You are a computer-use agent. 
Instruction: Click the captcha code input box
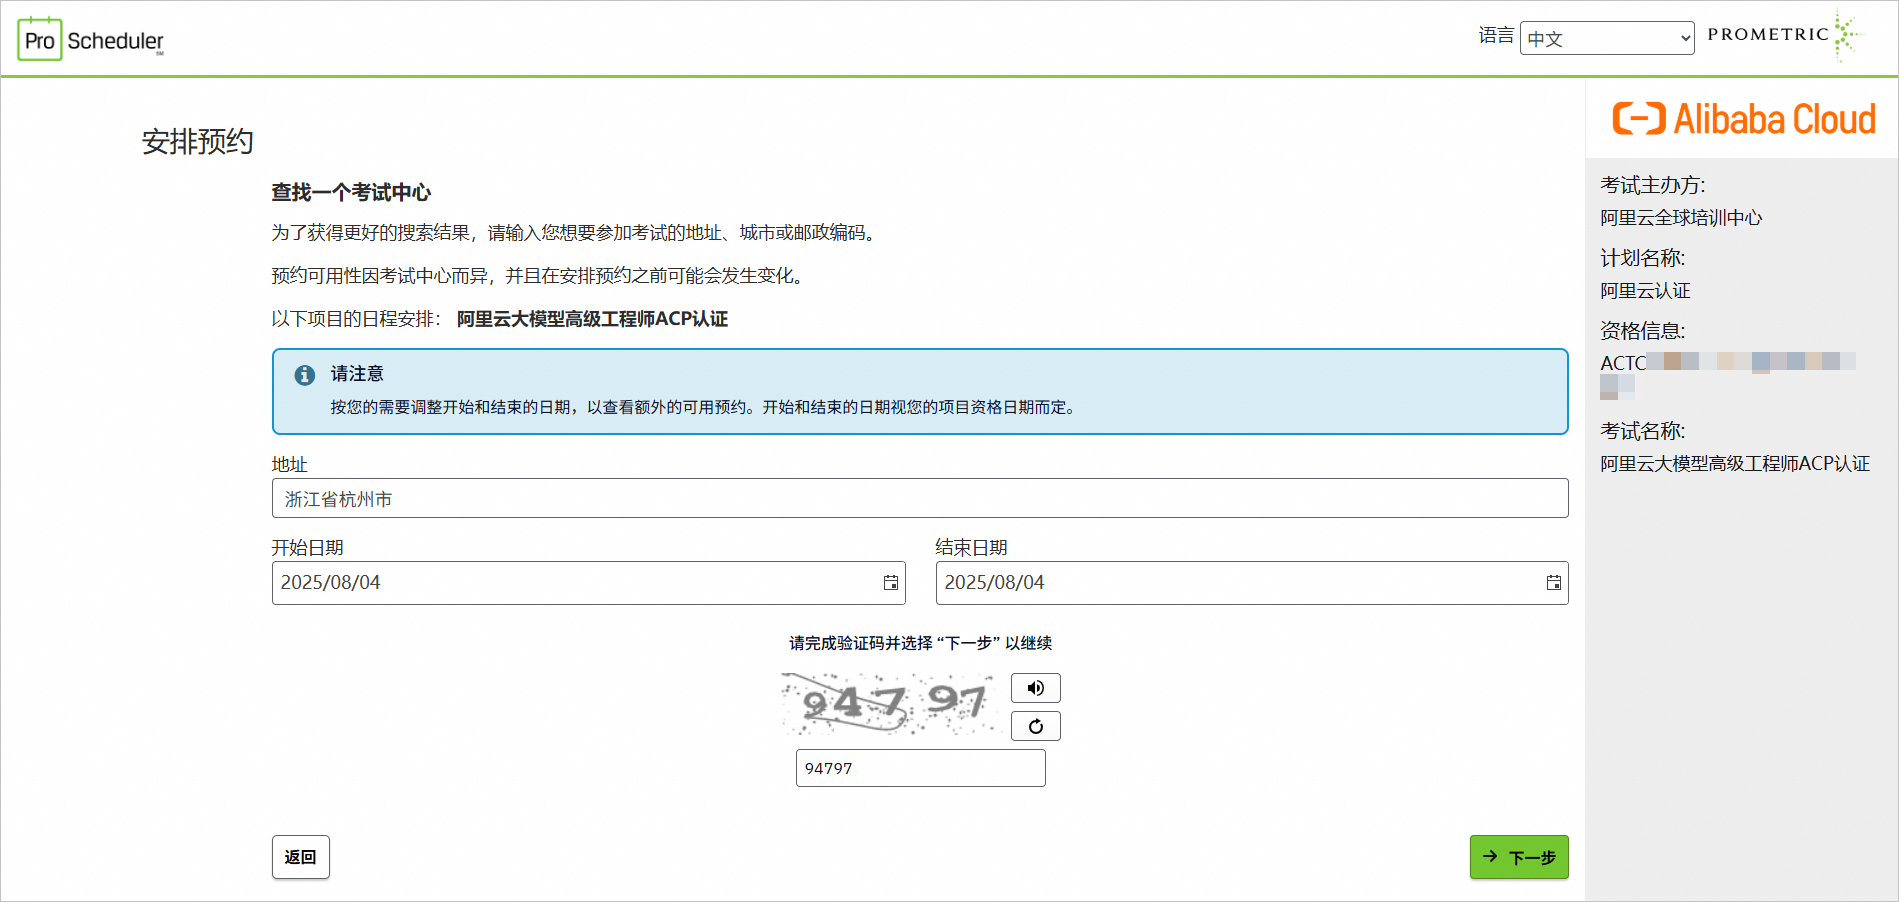(x=921, y=768)
